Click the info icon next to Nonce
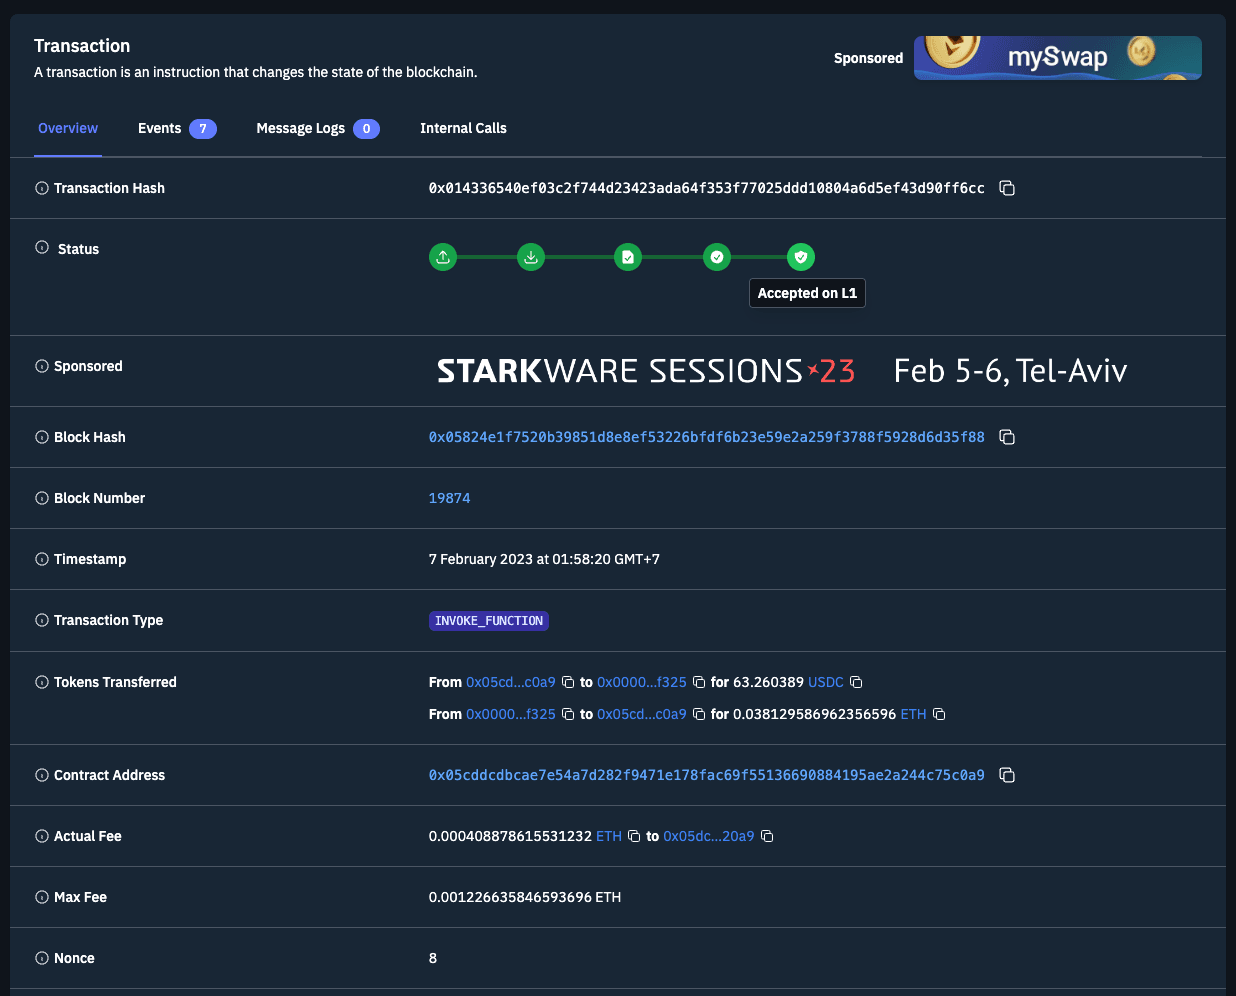This screenshot has width=1236, height=996. [42, 958]
